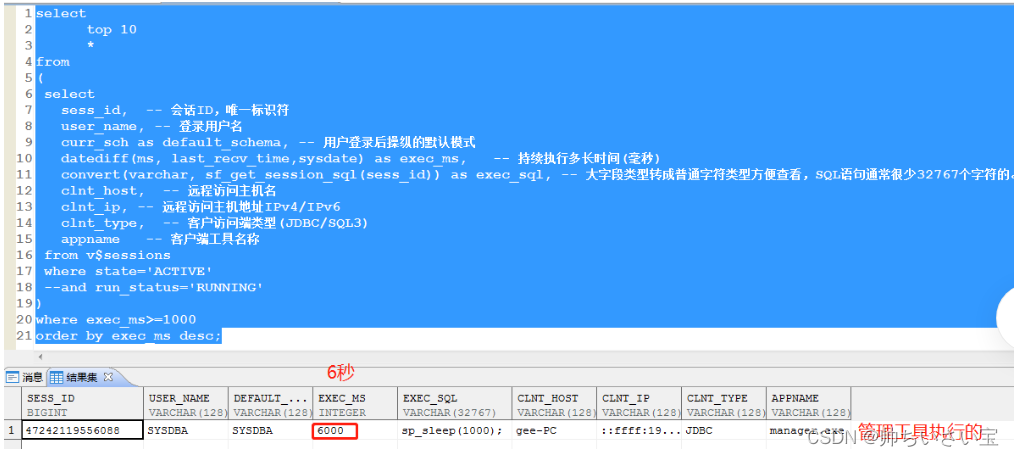Click the where state='ACTIVE' code line

pyautogui.click(x=128, y=271)
